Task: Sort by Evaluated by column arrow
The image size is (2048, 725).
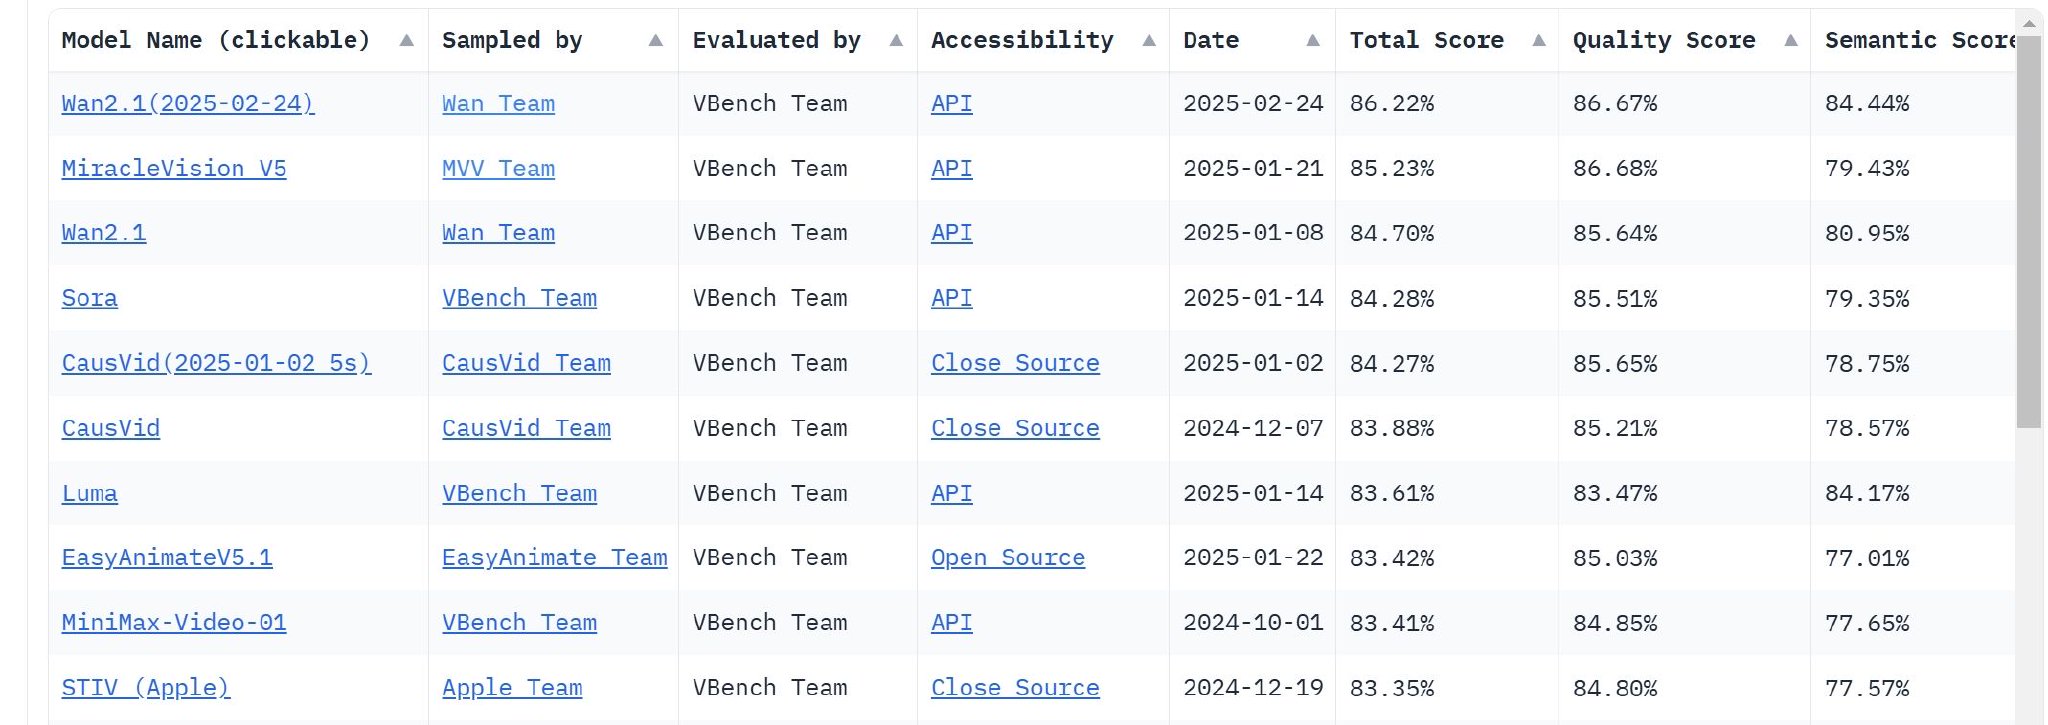Action: 896,41
